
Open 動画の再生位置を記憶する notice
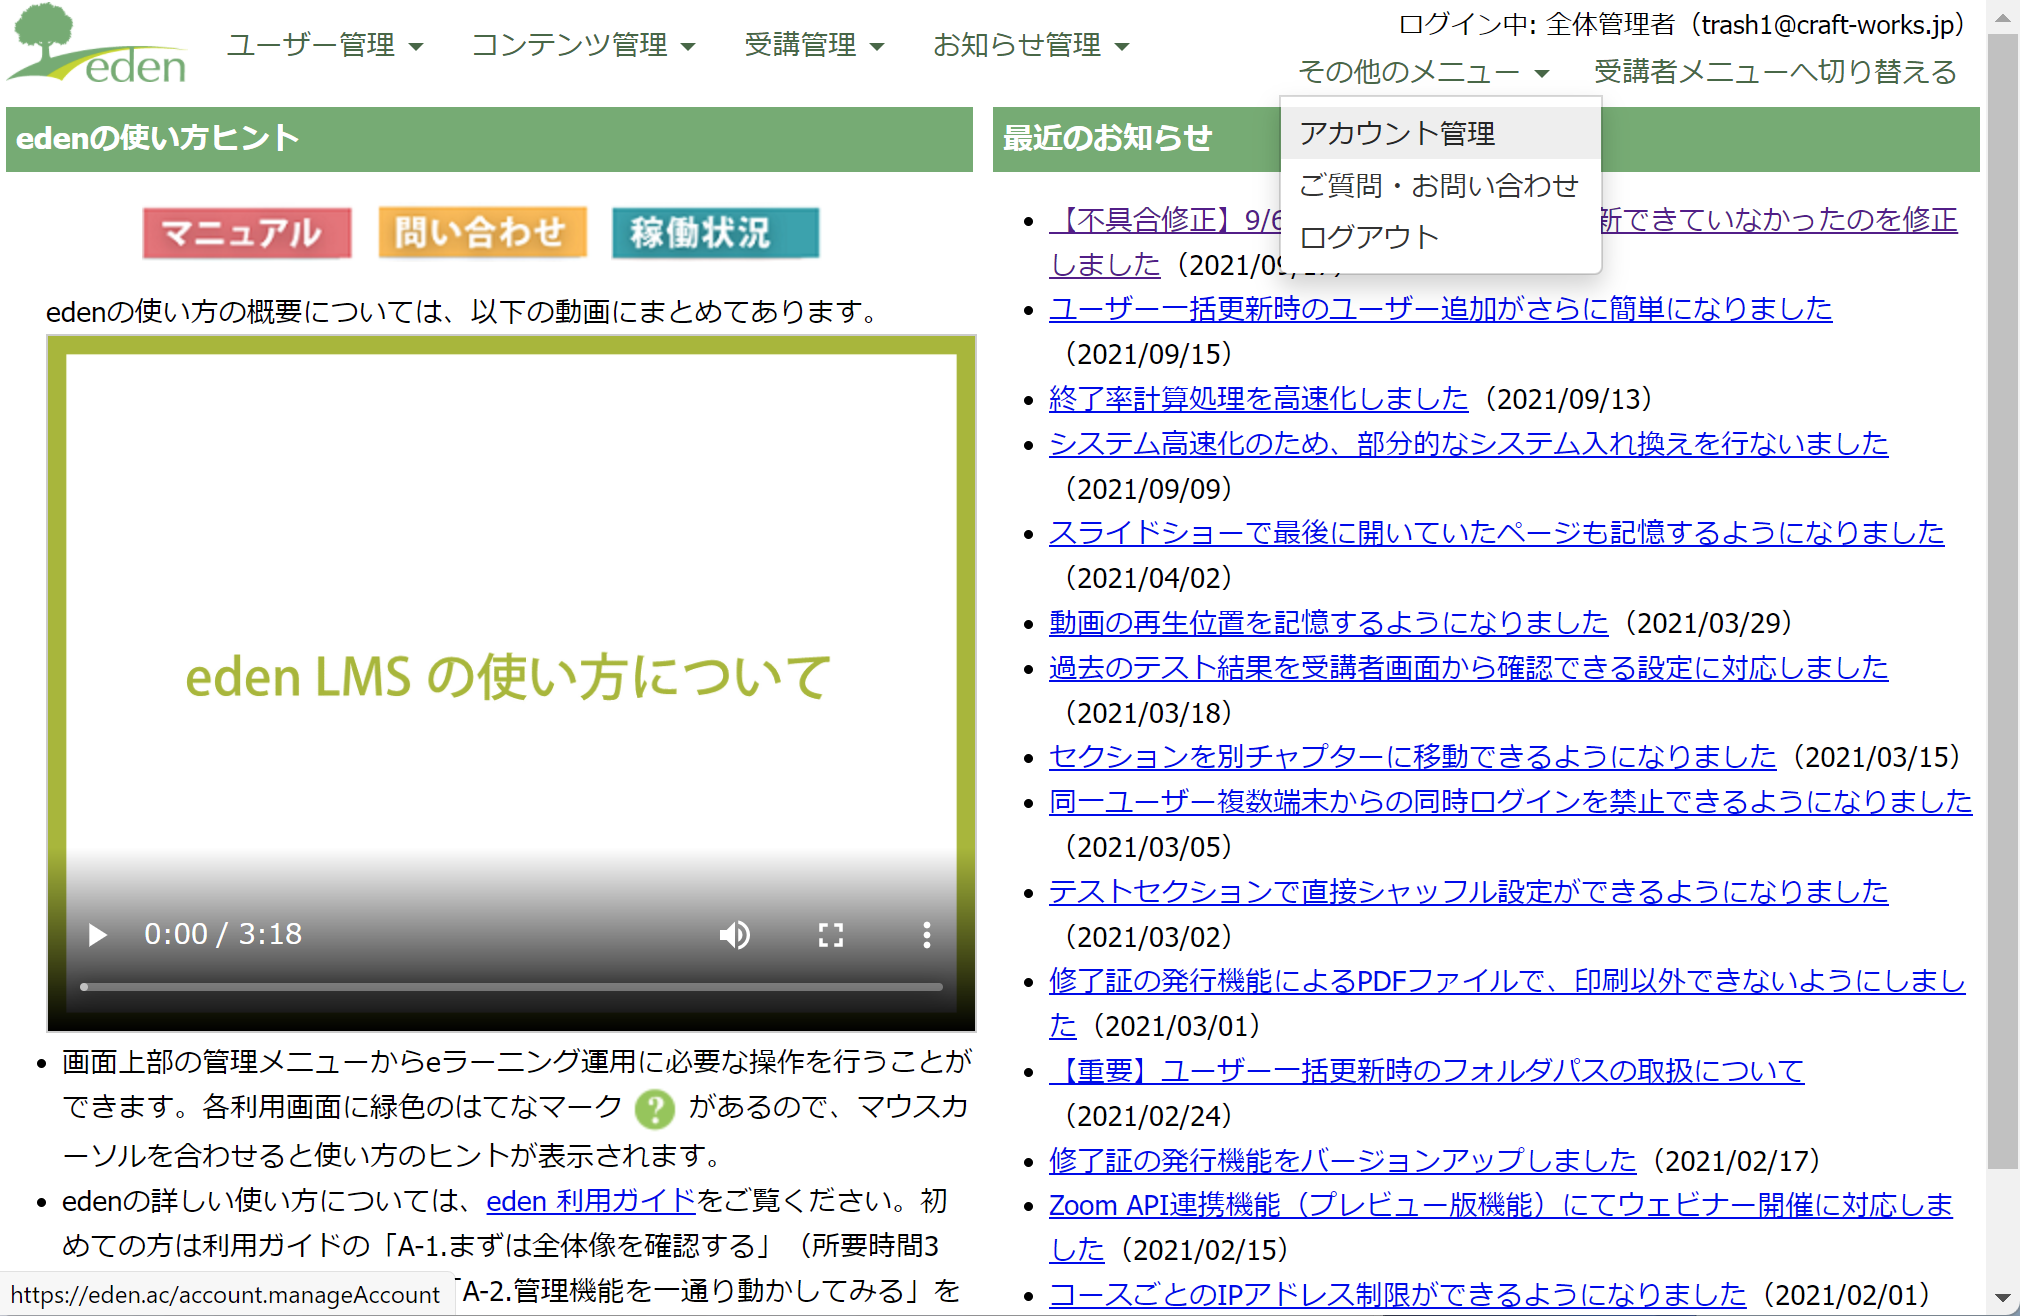(x=1328, y=623)
